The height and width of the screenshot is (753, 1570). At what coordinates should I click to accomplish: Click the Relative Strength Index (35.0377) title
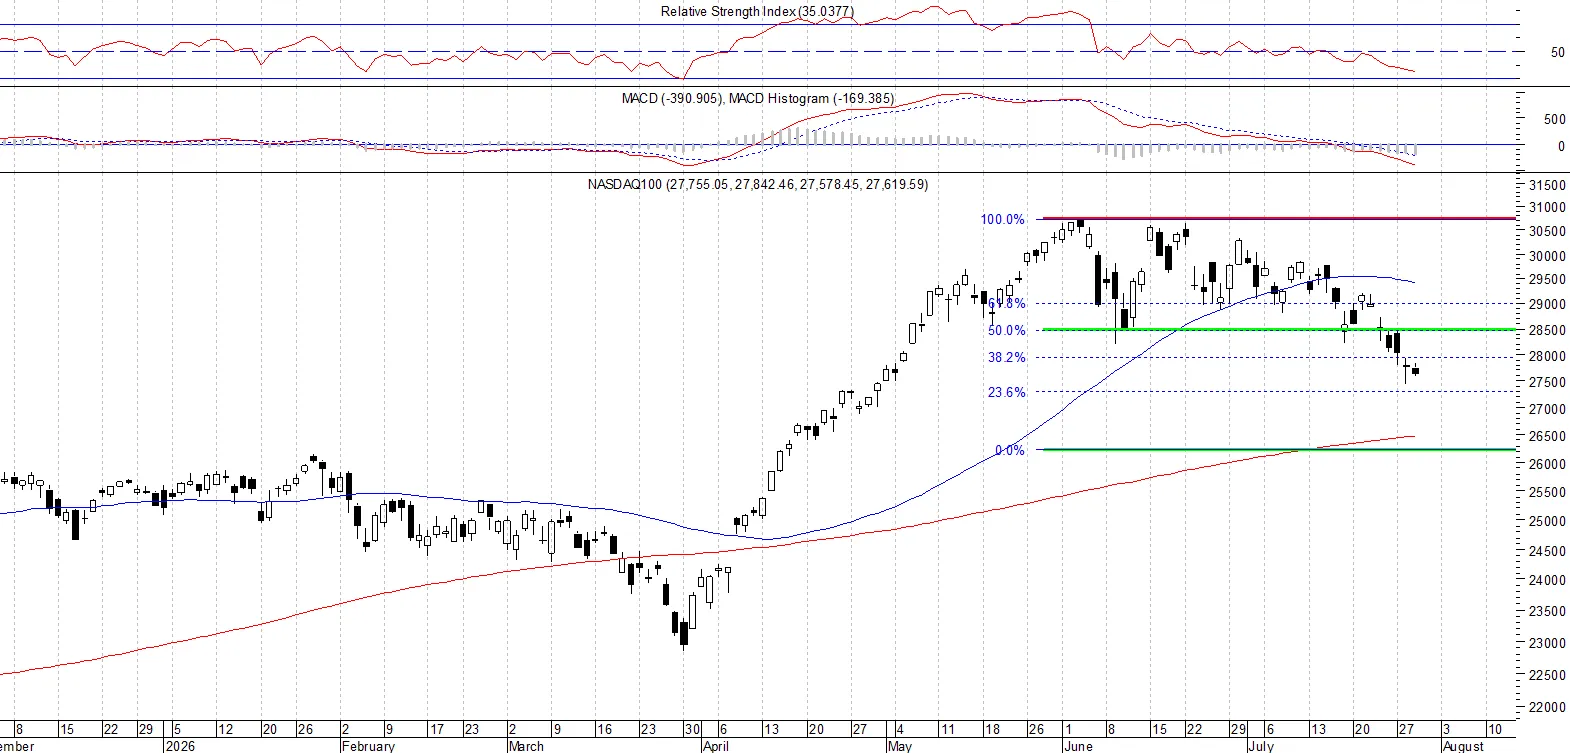[757, 12]
